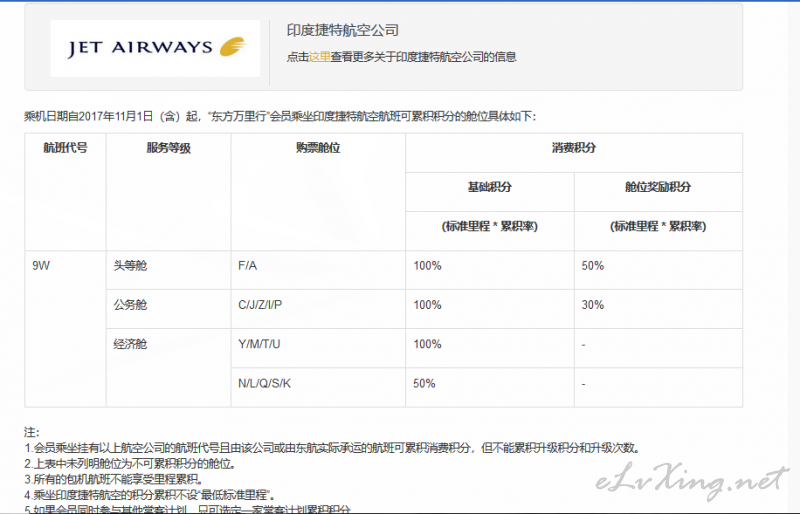Select note 4 about 最低标准里程
This screenshot has height=514, width=800.
point(151,495)
